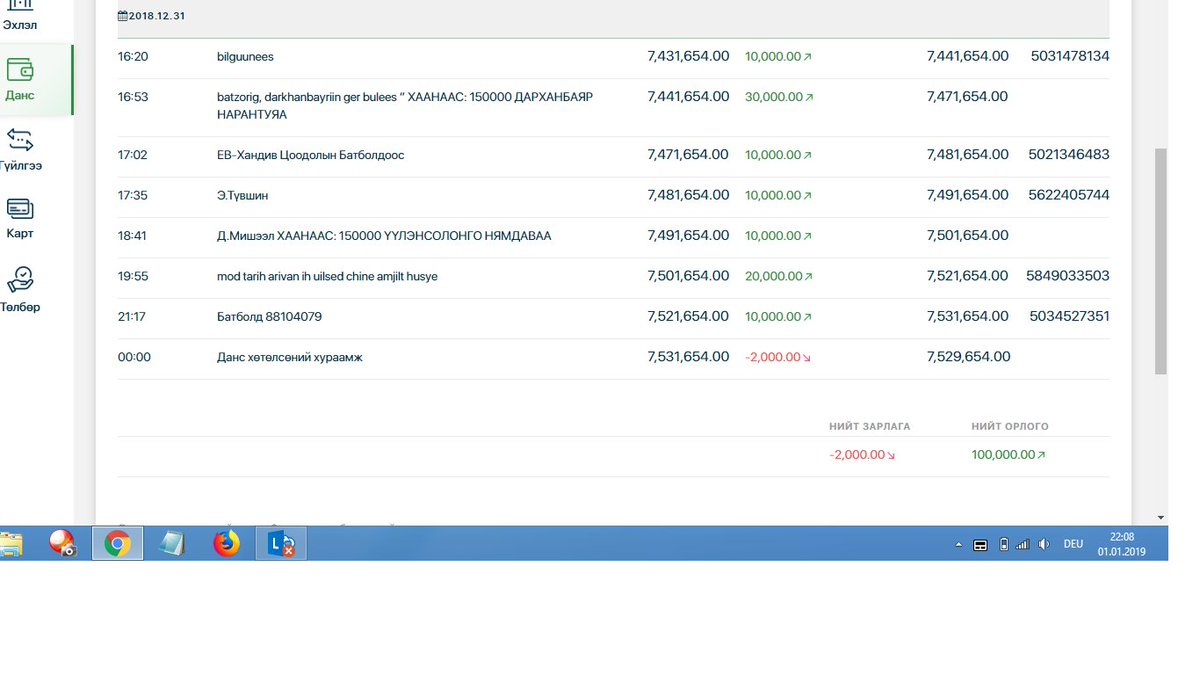Launch Firefox from the taskbar

click(227, 544)
